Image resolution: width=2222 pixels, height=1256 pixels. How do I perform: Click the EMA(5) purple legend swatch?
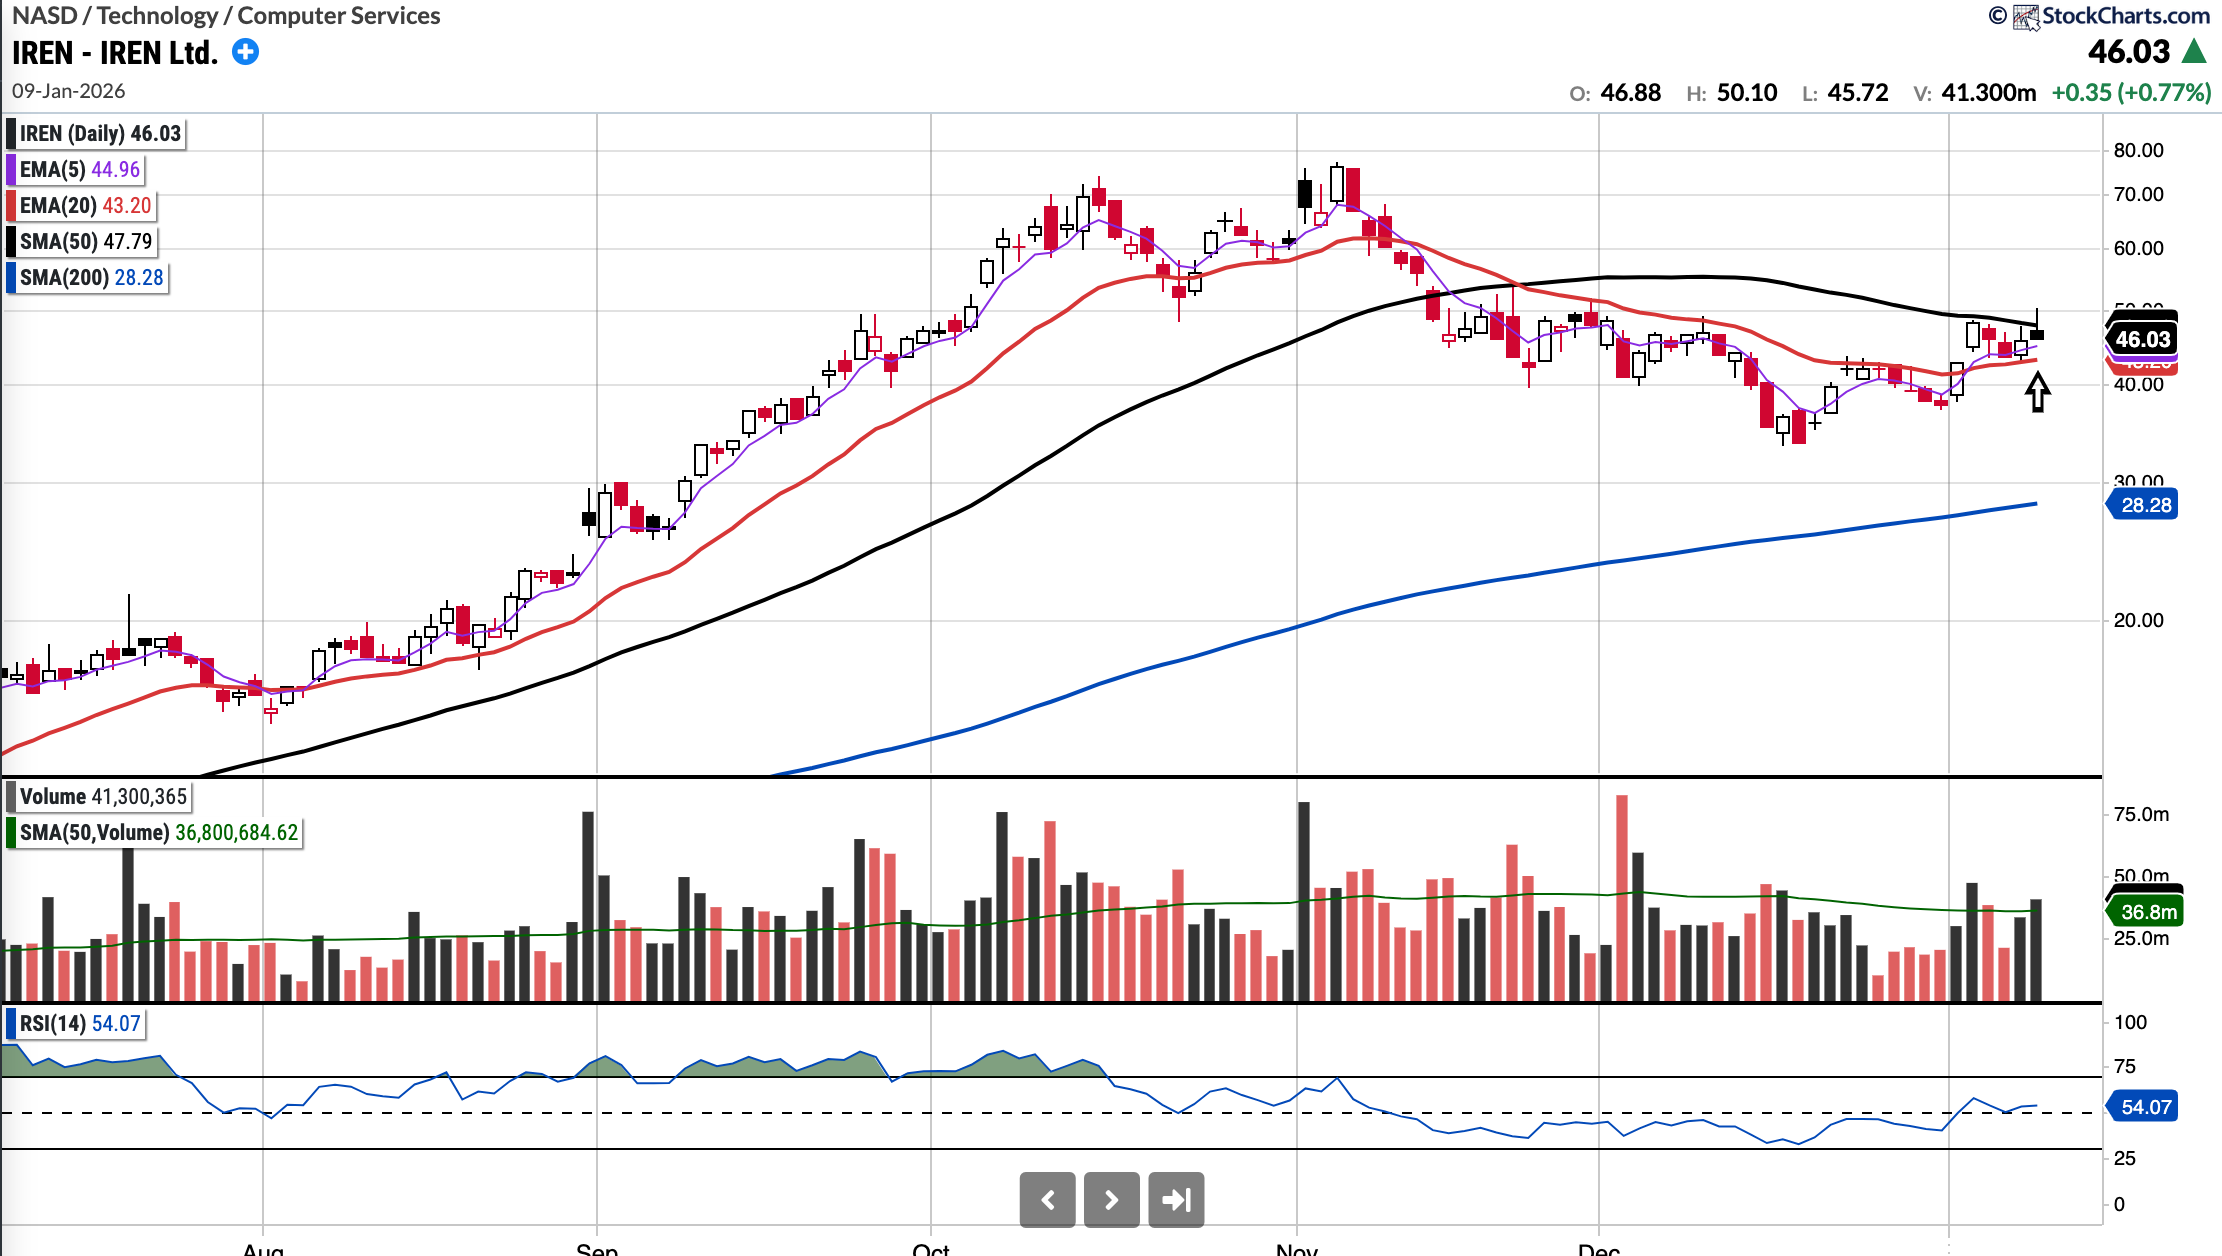tap(11, 169)
